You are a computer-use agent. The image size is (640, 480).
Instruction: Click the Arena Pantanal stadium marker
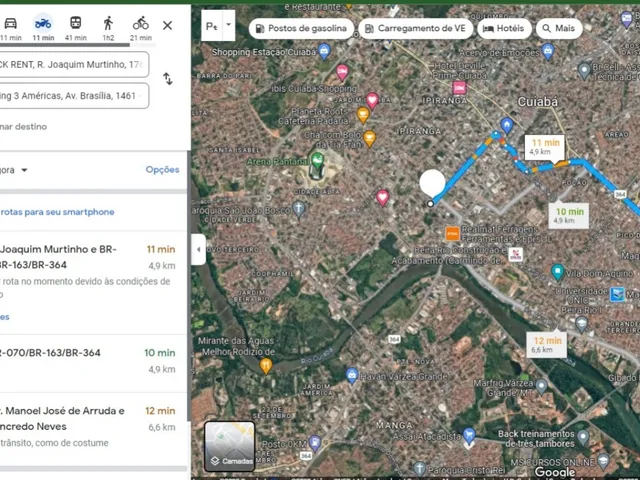point(317,160)
